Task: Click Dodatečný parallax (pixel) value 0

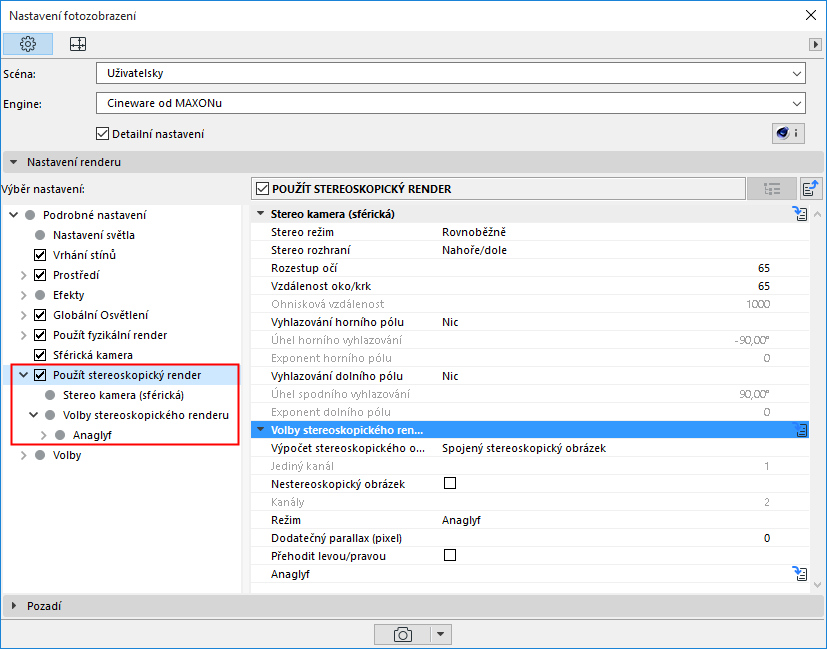Action: point(767,538)
